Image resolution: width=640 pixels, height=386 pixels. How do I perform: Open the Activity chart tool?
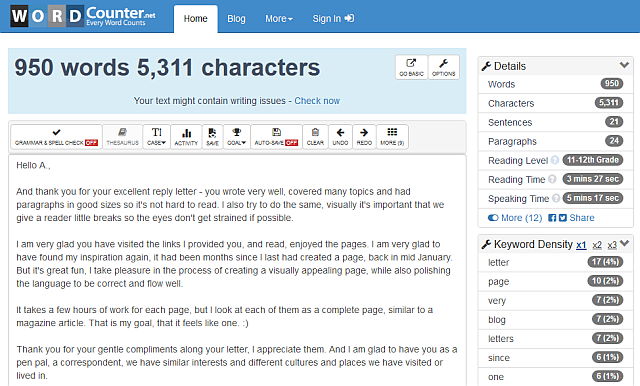point(186,137)
